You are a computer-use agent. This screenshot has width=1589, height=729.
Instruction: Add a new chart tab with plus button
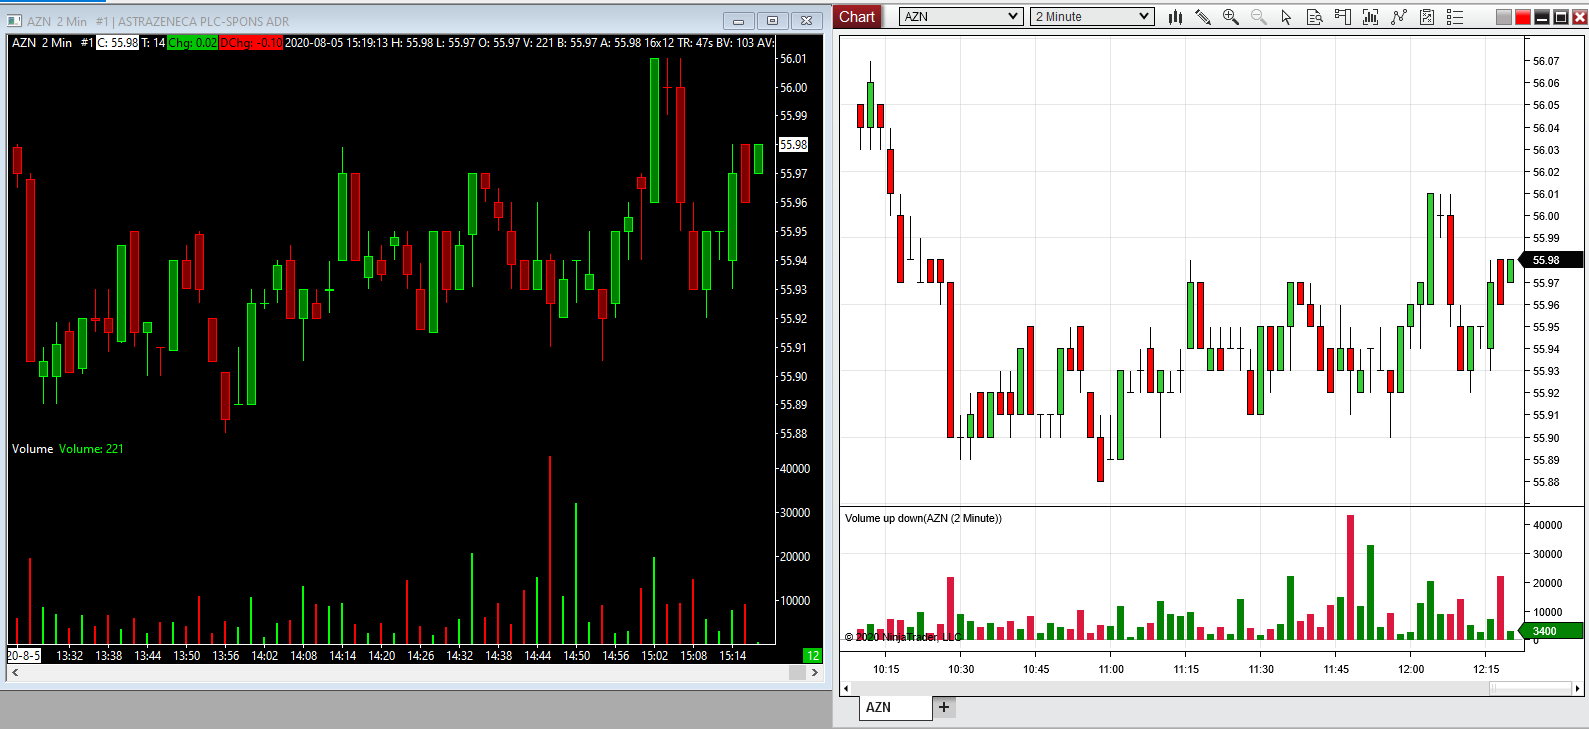pos(944,707)
